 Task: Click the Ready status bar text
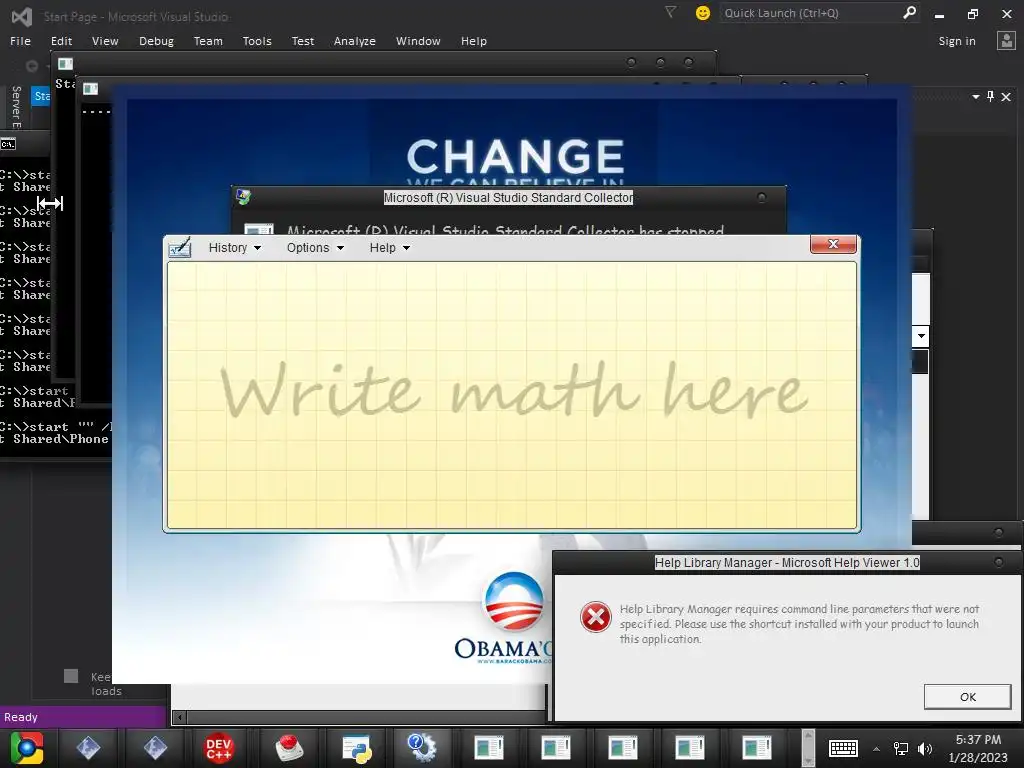pyautogui.click(x=21, y=717)
